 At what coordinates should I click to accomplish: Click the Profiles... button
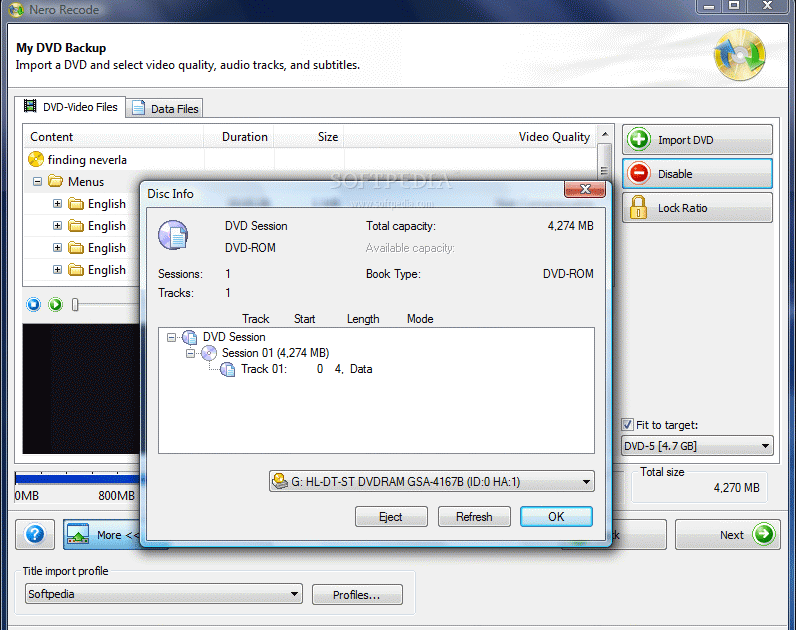pos(357,594)
